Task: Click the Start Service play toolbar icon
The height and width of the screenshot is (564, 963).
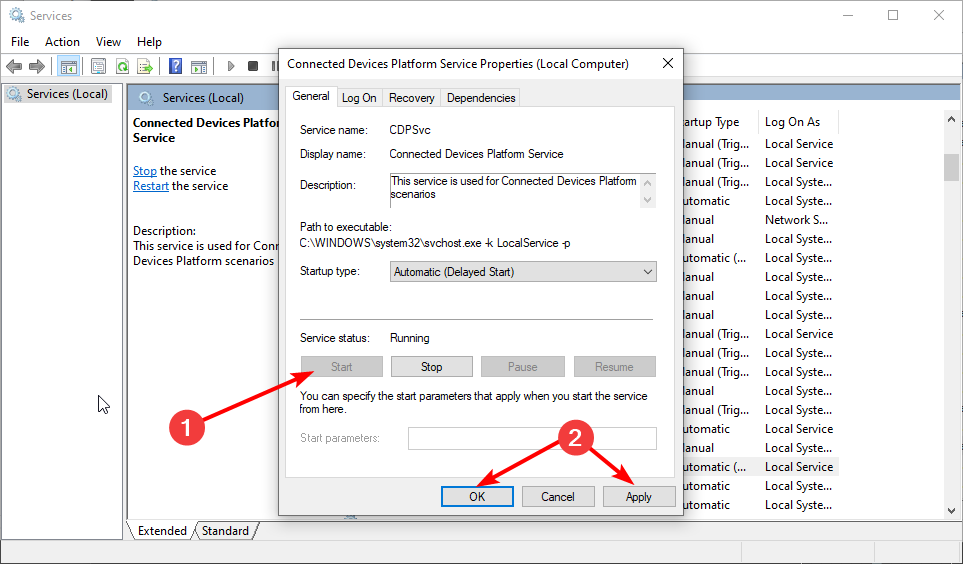Action: [x=231, y=66]
